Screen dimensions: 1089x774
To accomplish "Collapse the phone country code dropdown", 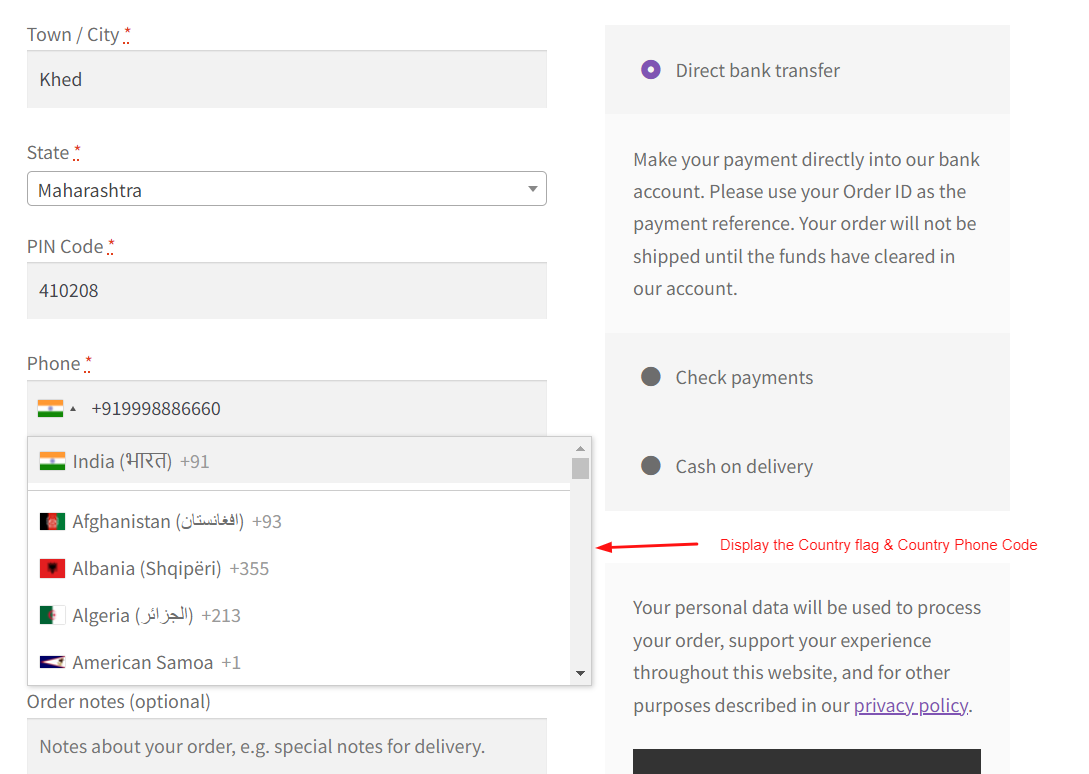I will (71, 407).
